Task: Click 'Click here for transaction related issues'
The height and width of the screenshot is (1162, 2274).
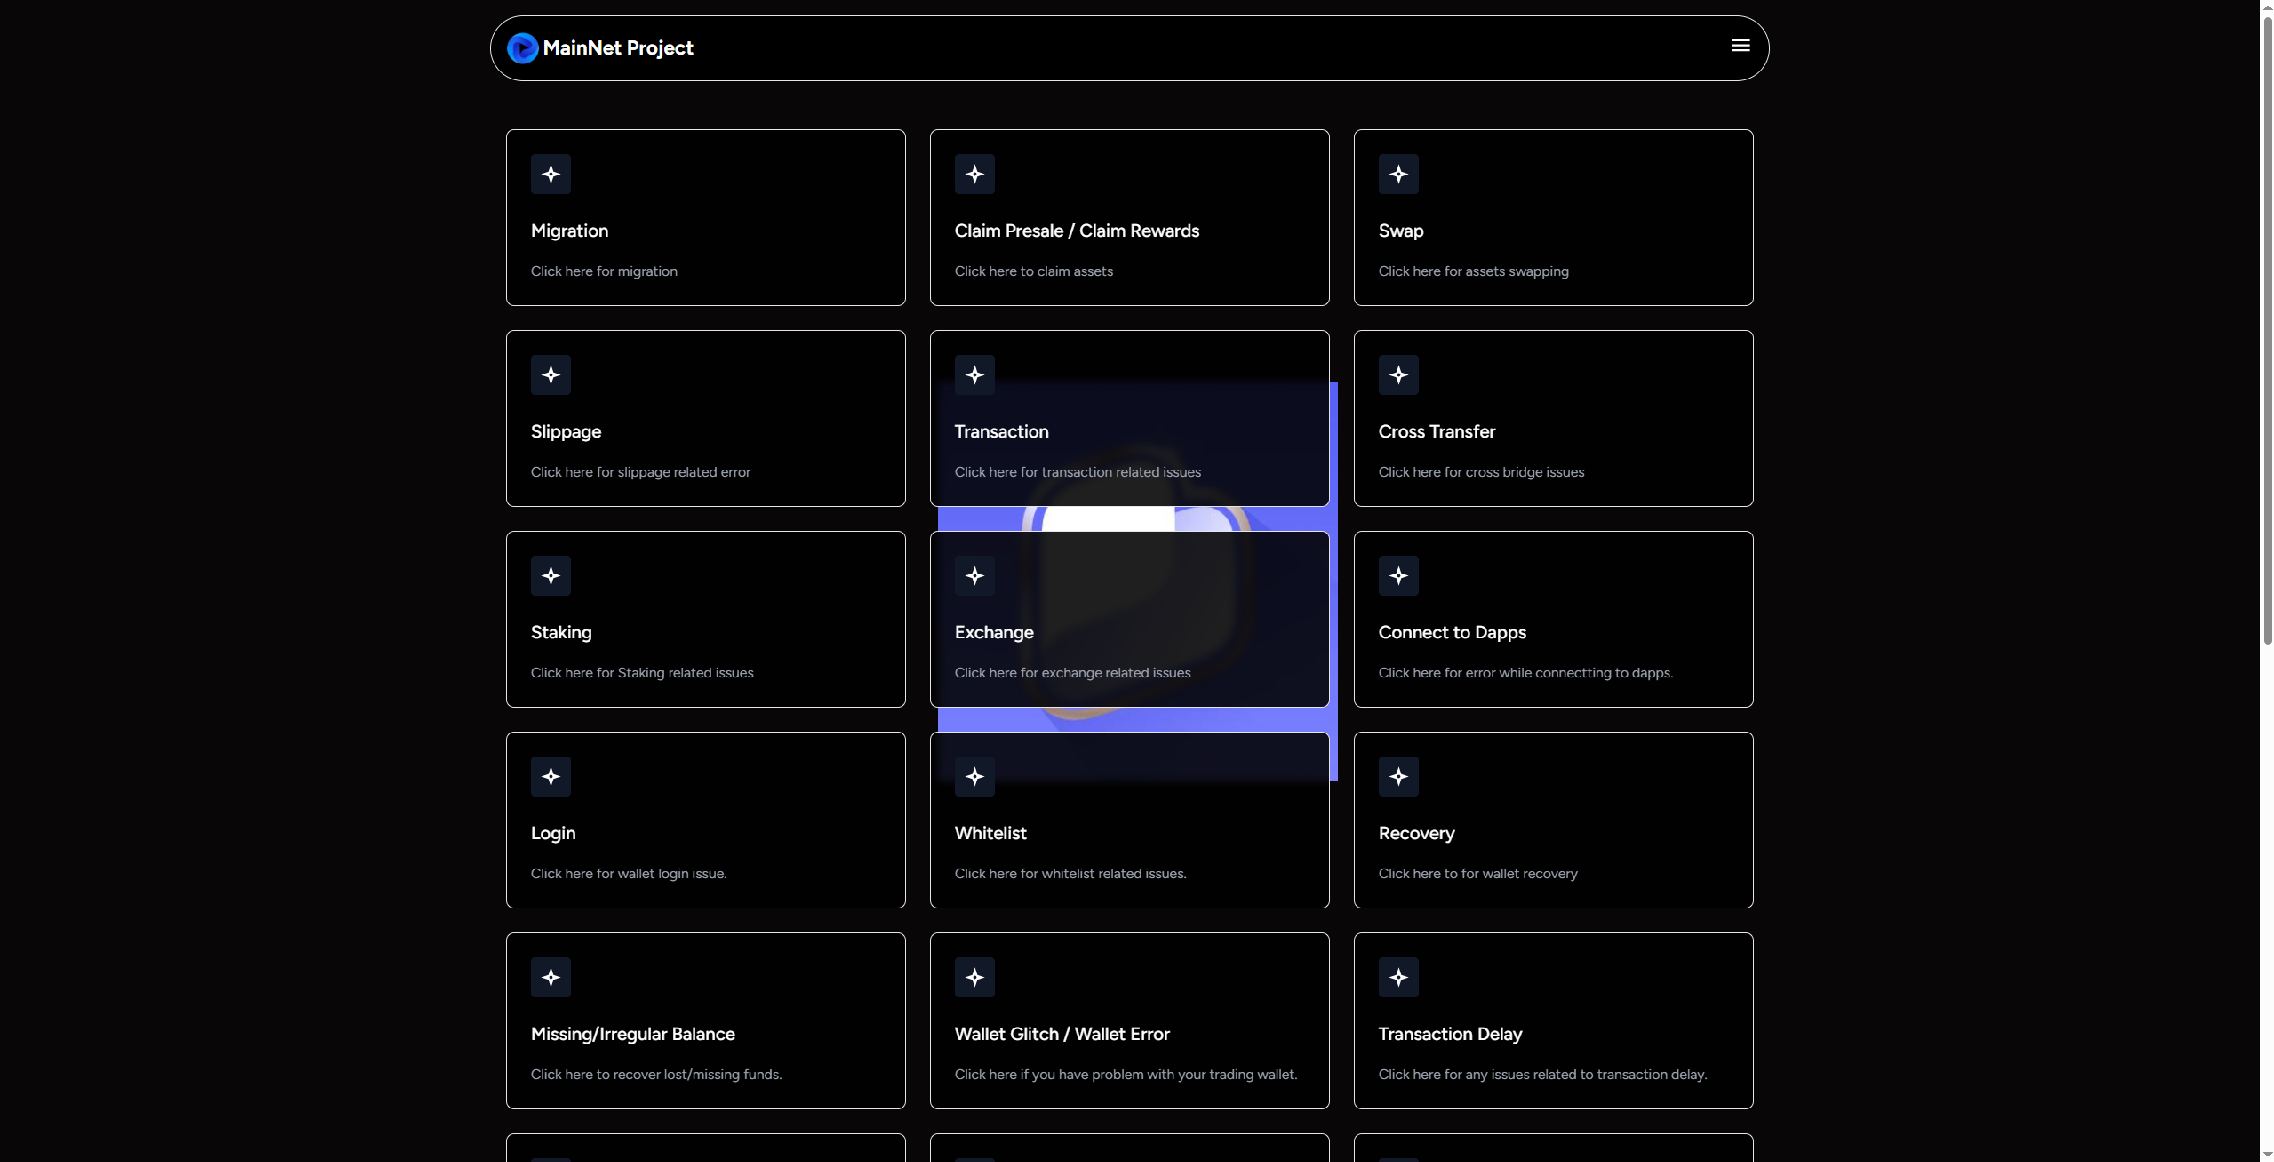Action: 1078,472
